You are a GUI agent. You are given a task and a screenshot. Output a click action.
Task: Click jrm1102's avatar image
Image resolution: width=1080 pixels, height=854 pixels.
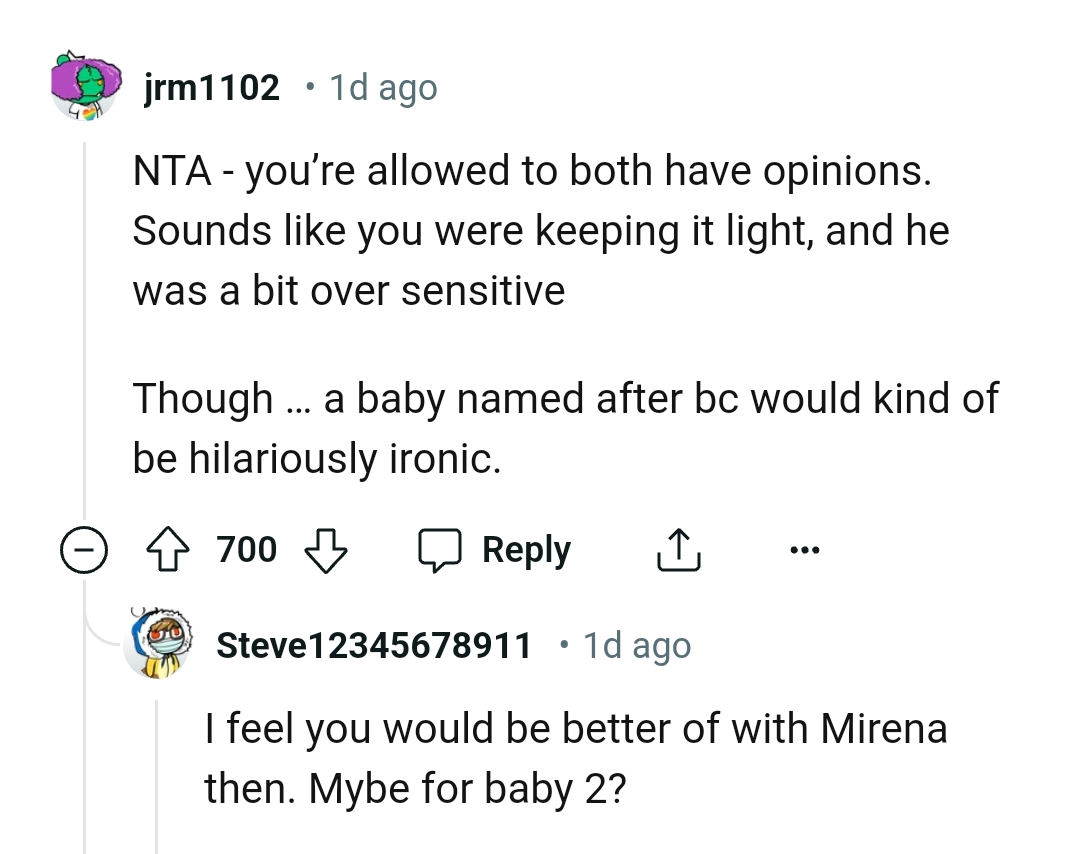point(86,87)
